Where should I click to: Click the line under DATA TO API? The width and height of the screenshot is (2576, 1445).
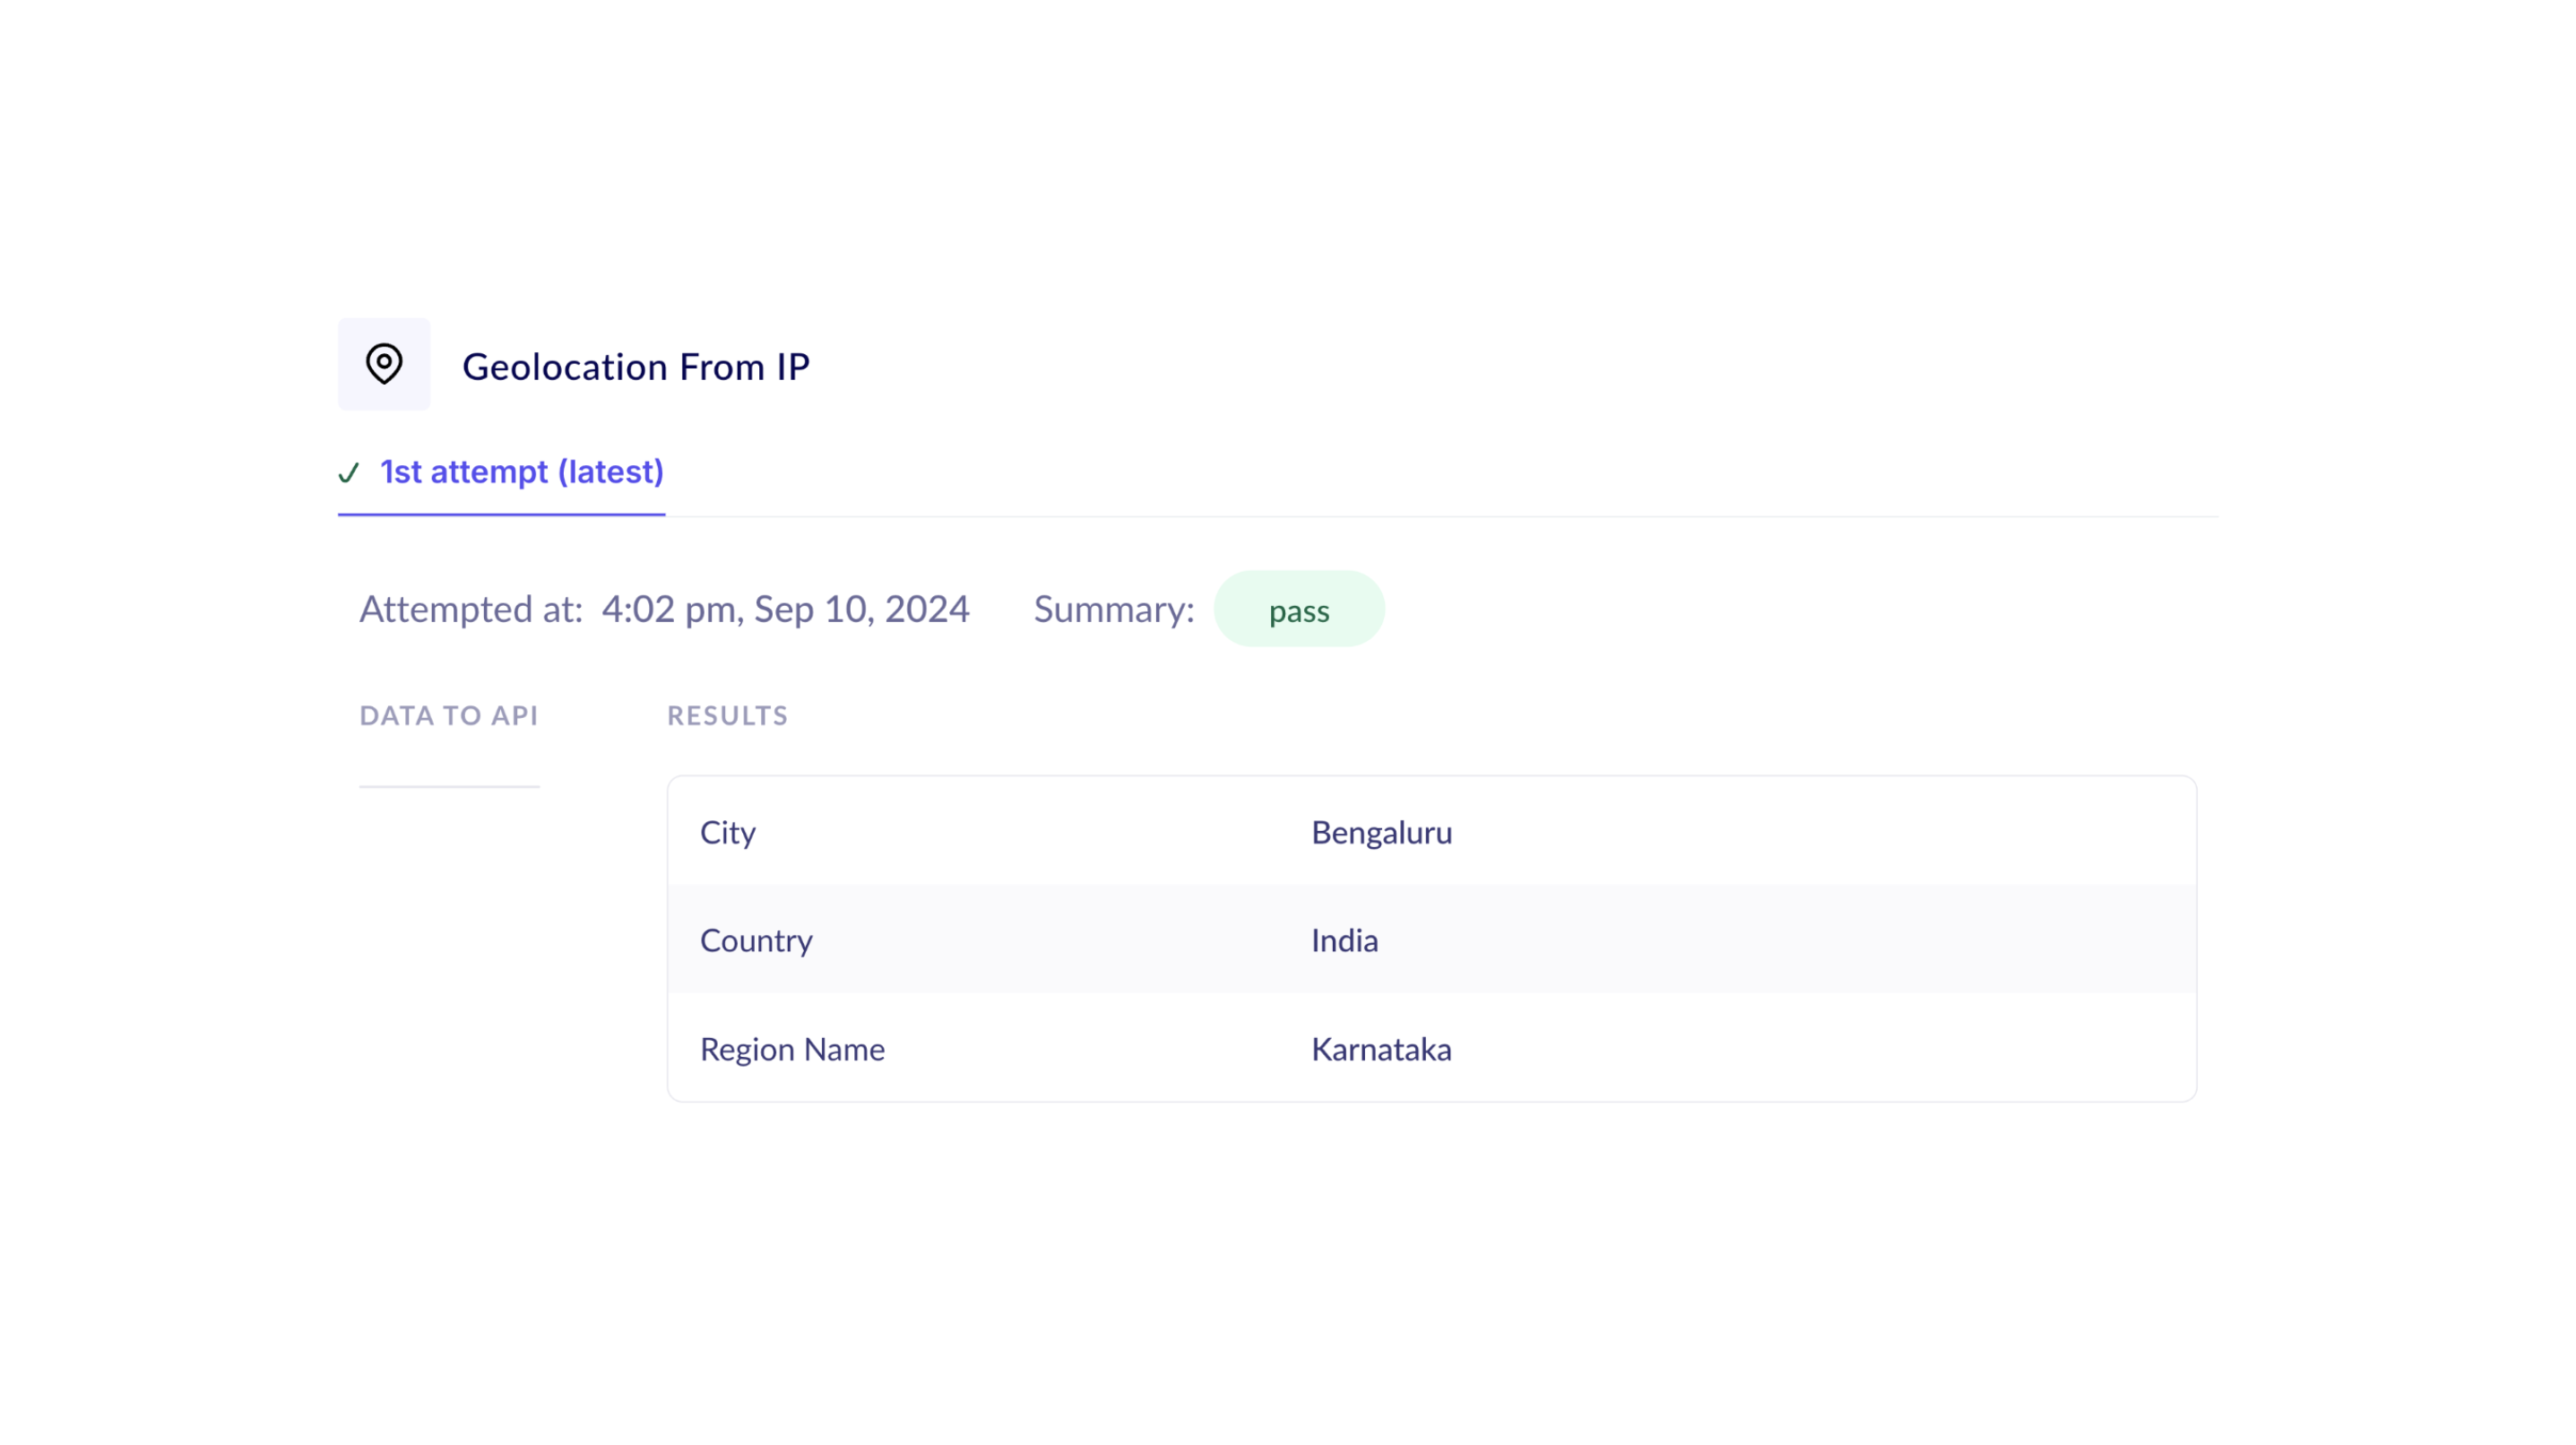[448, 786]
